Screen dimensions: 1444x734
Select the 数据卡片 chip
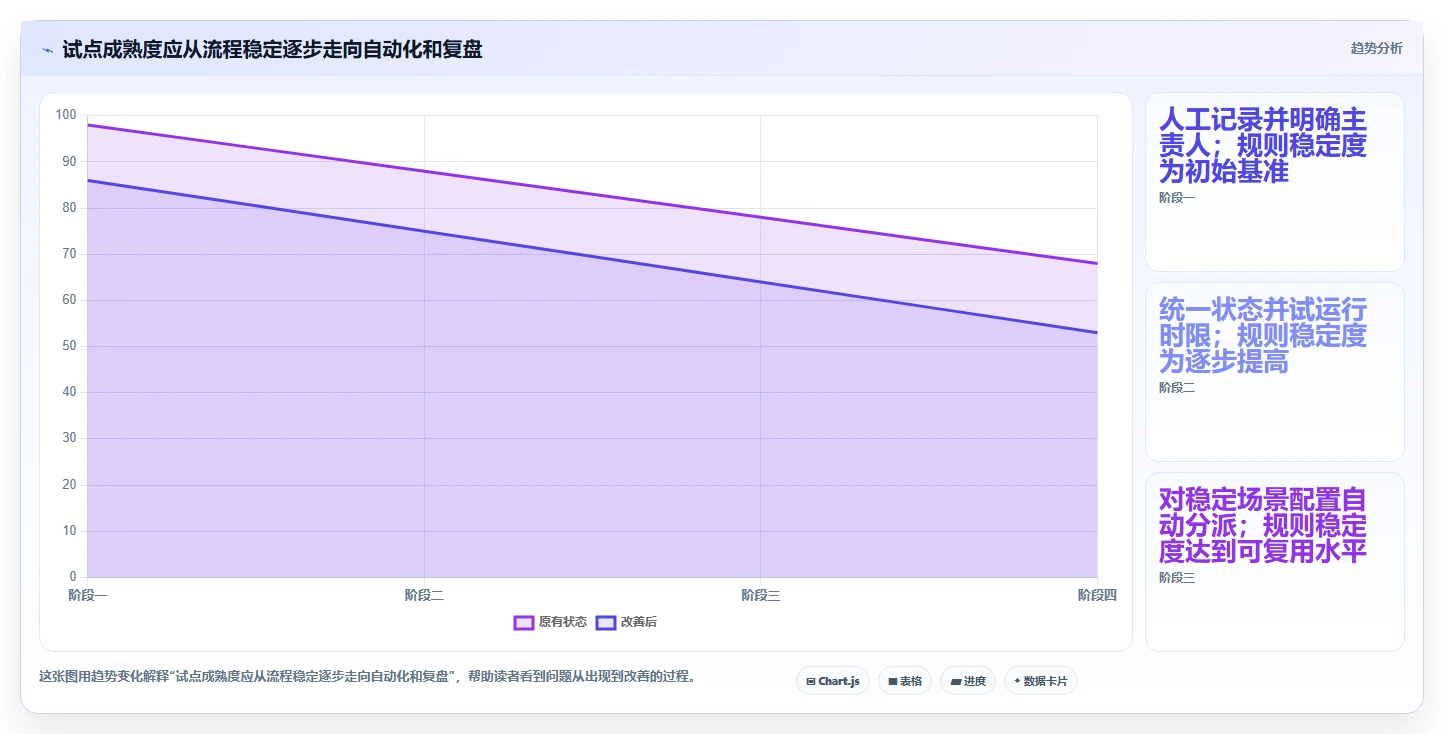[1041, 681]
